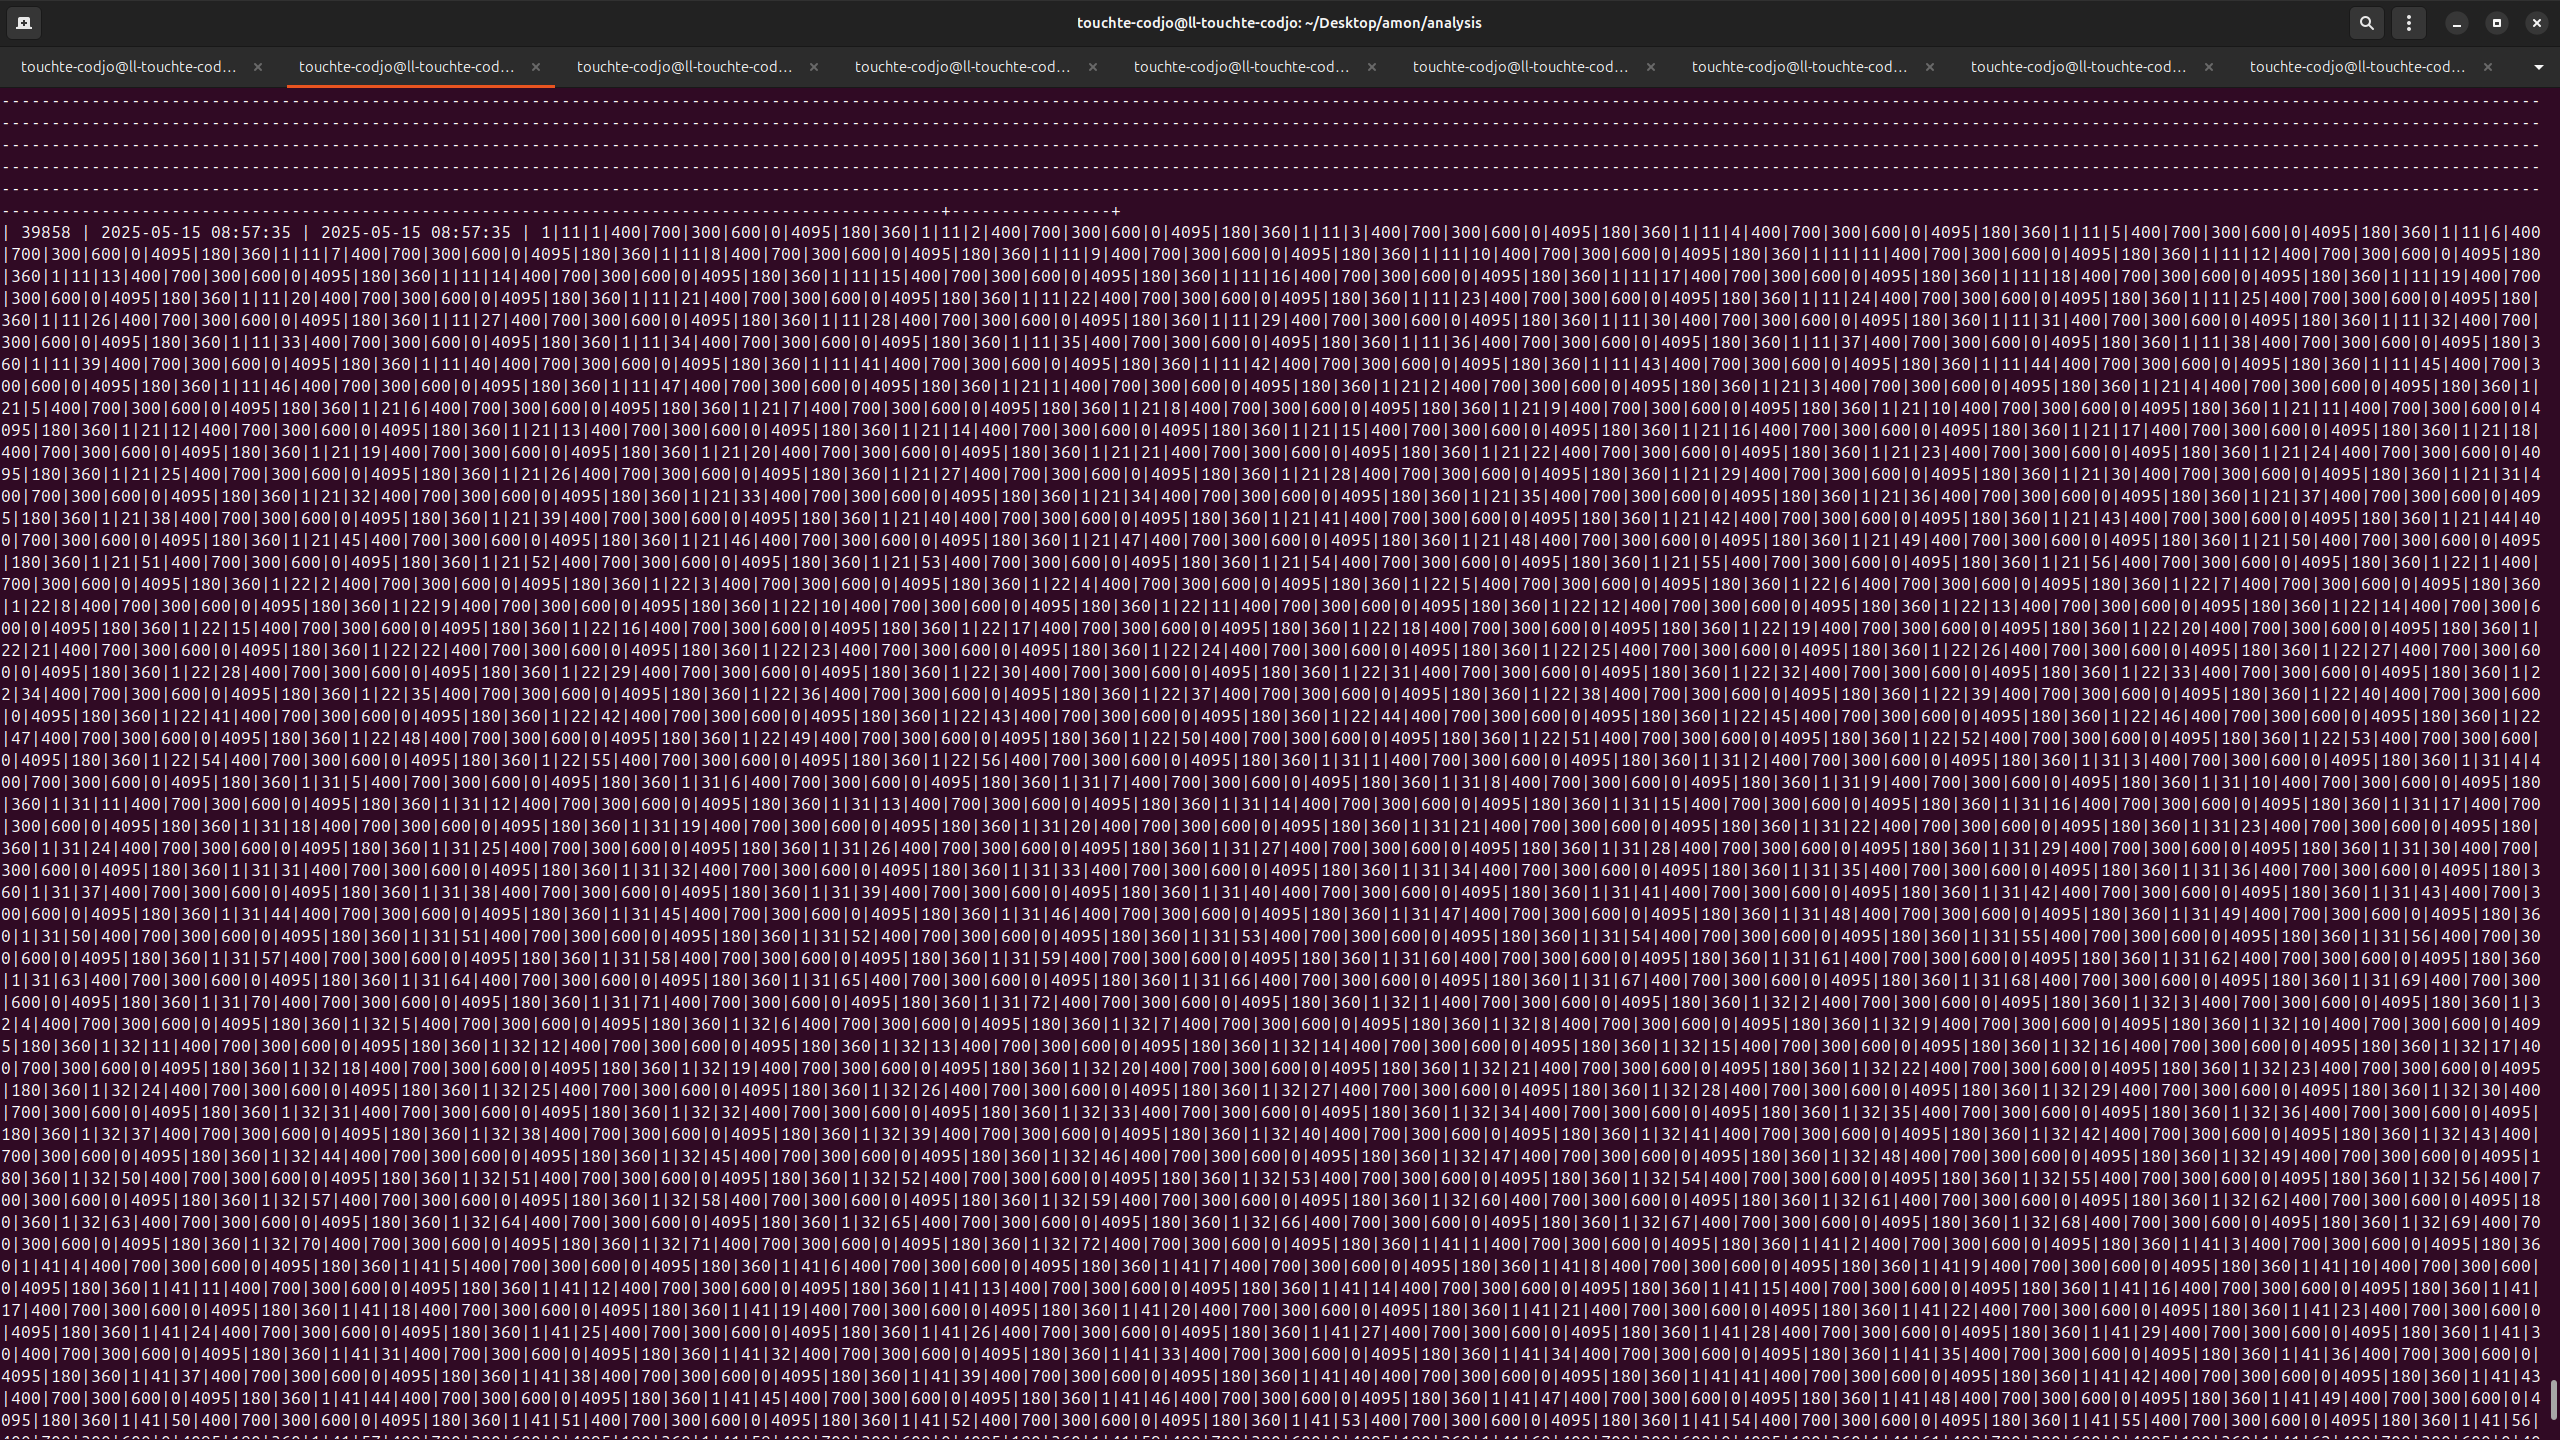Click the vertical scrollbar thumb
2560x1440 pixels.
pyautogui.click(x=2553, y=1399)
